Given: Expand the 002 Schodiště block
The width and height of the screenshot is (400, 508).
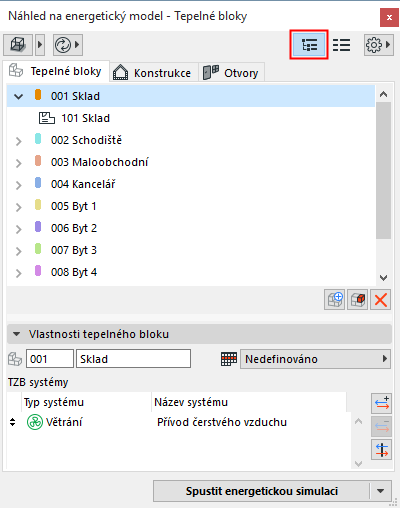Looking at the screenshot, I should tap(19, 141).
